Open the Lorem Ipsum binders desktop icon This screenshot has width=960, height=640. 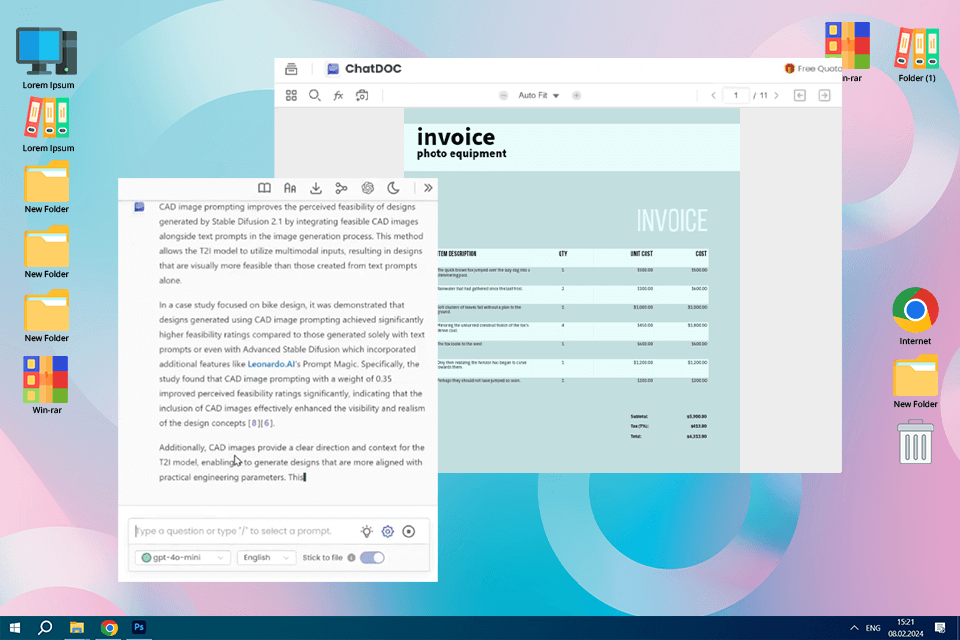pyautogui.click(x=48, y=126)
